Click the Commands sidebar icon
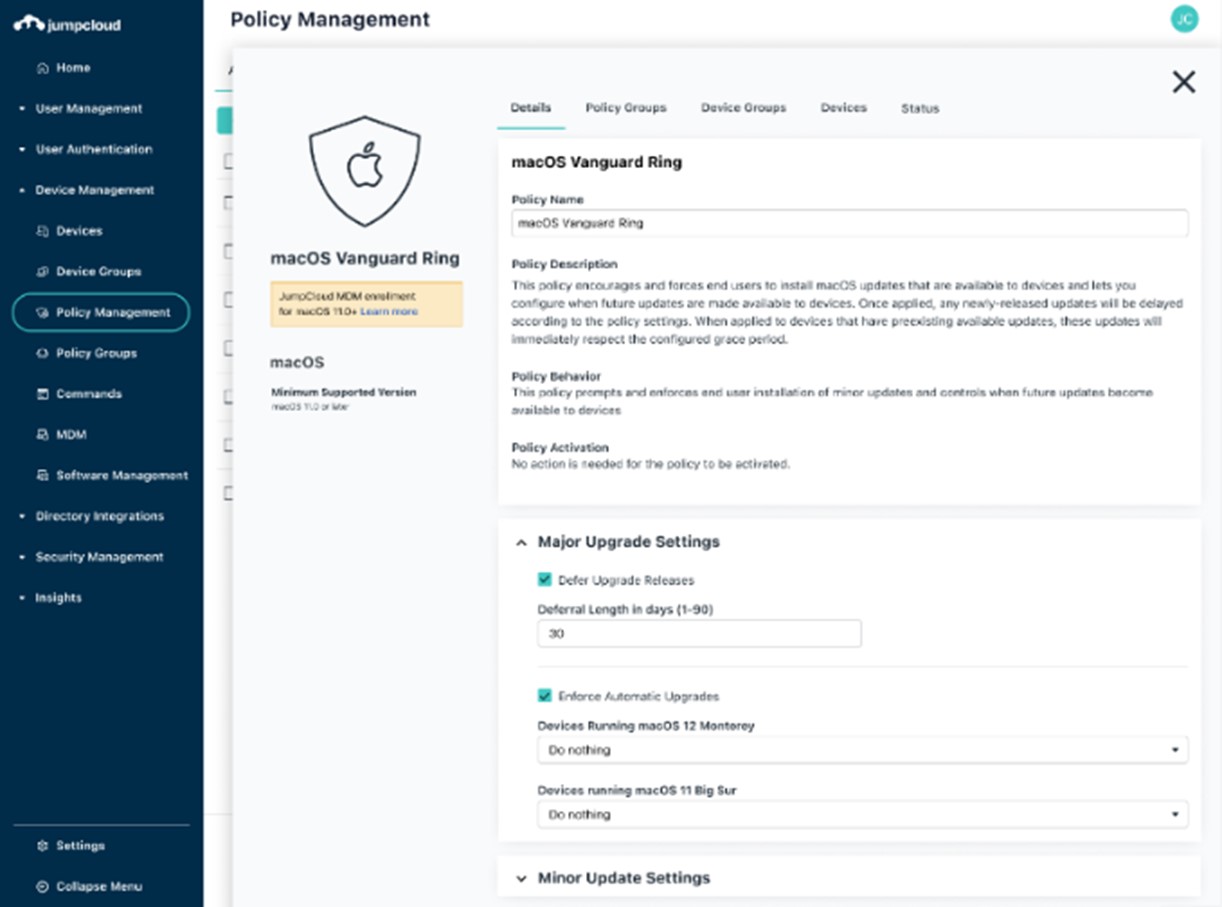 coord(42,394)
